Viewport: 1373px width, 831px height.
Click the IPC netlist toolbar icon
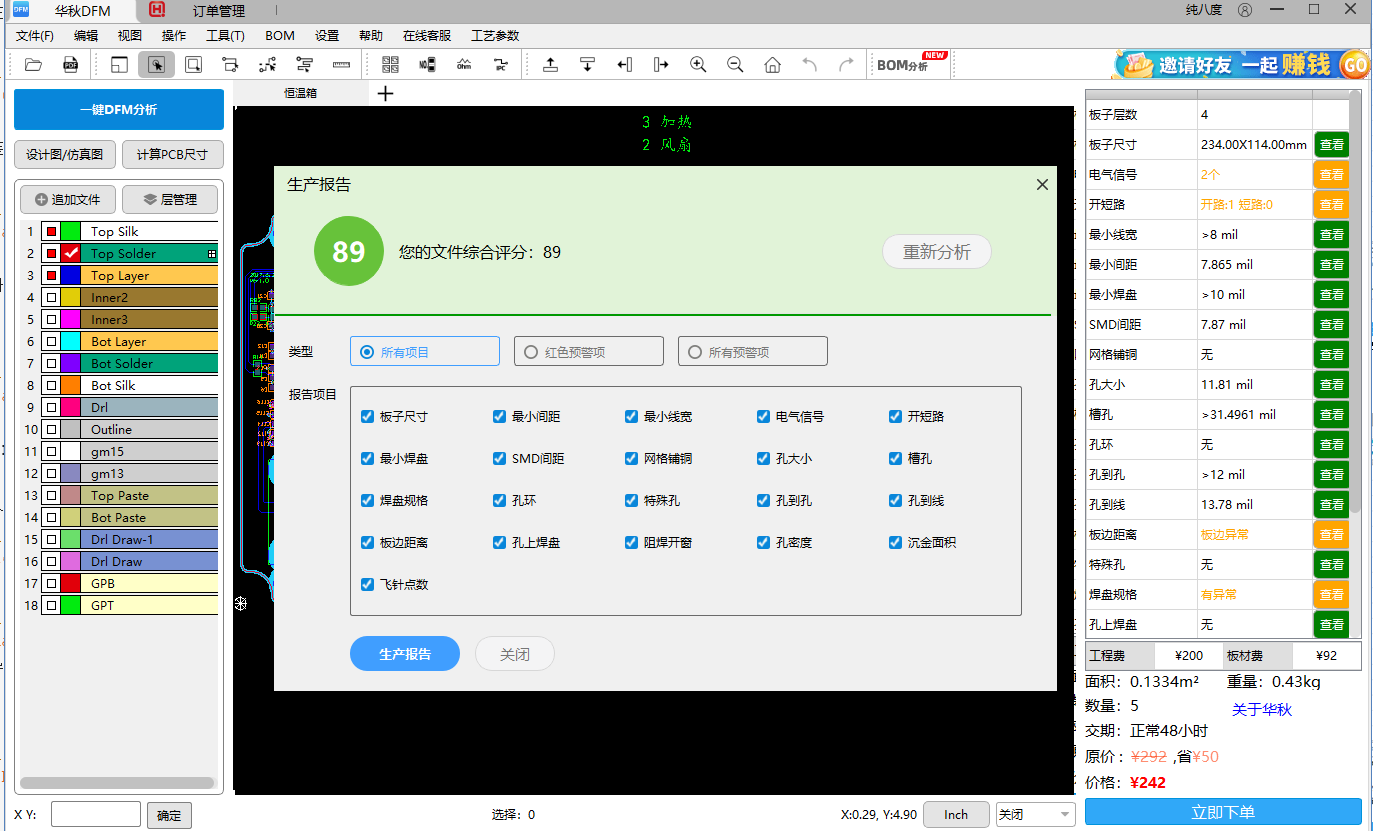click(500, 65)
